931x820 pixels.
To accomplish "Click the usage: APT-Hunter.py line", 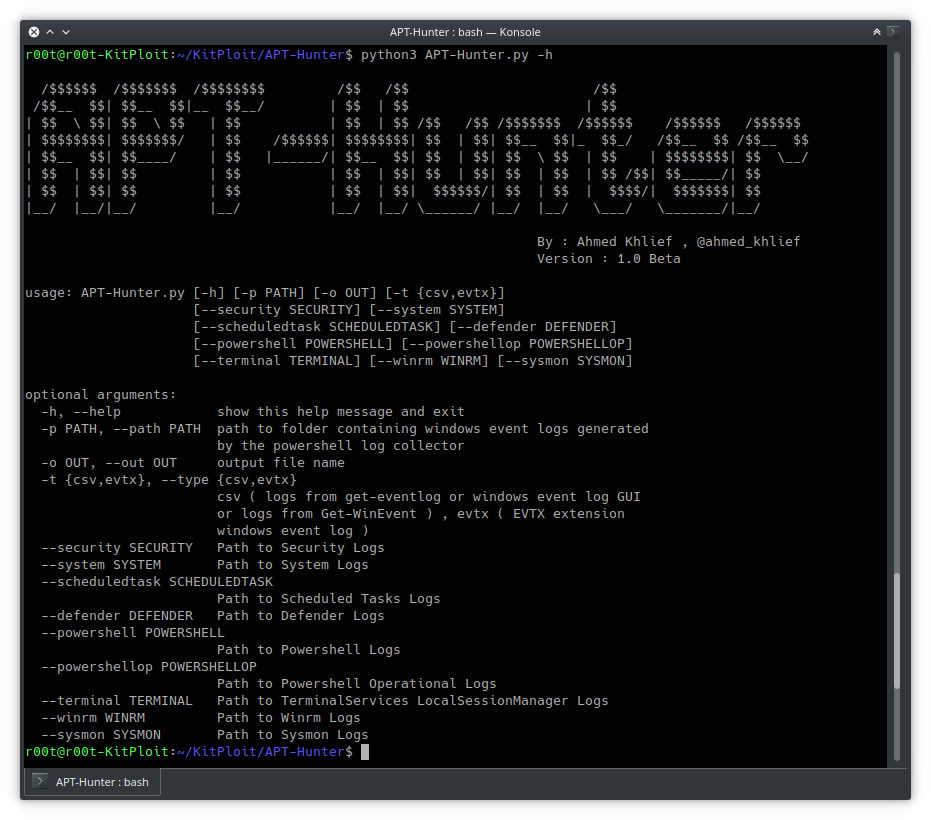I will [x=265, y=292].
